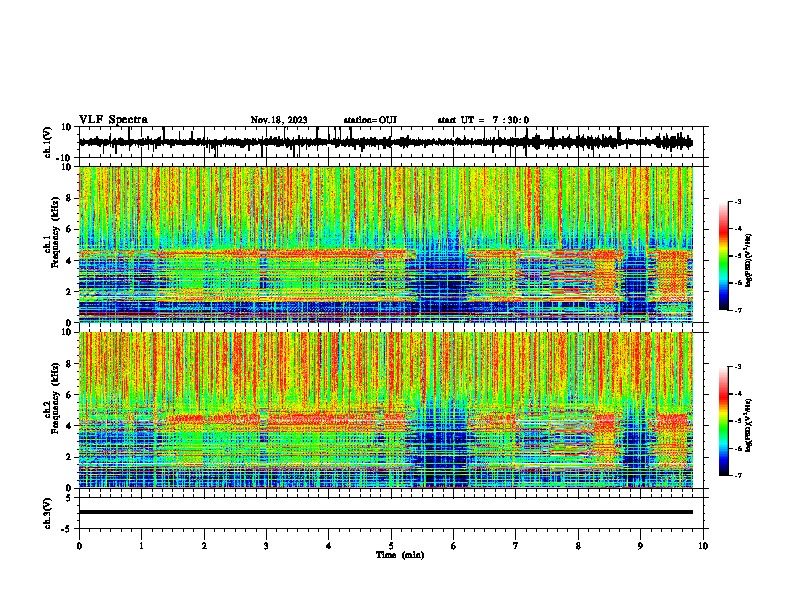Click time axis tick label "0"
This screenshot has height=612, width=792.
point(79,546)
